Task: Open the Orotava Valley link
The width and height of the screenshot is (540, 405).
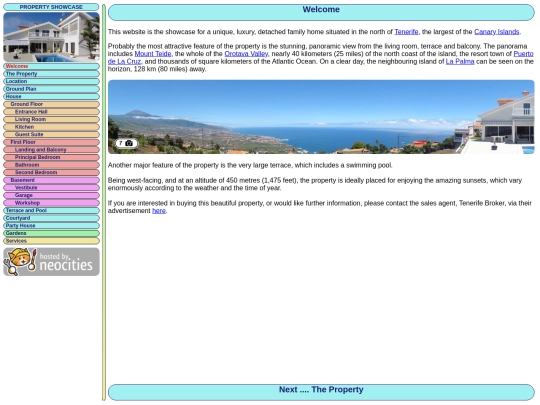Action: tap(246, 54)
